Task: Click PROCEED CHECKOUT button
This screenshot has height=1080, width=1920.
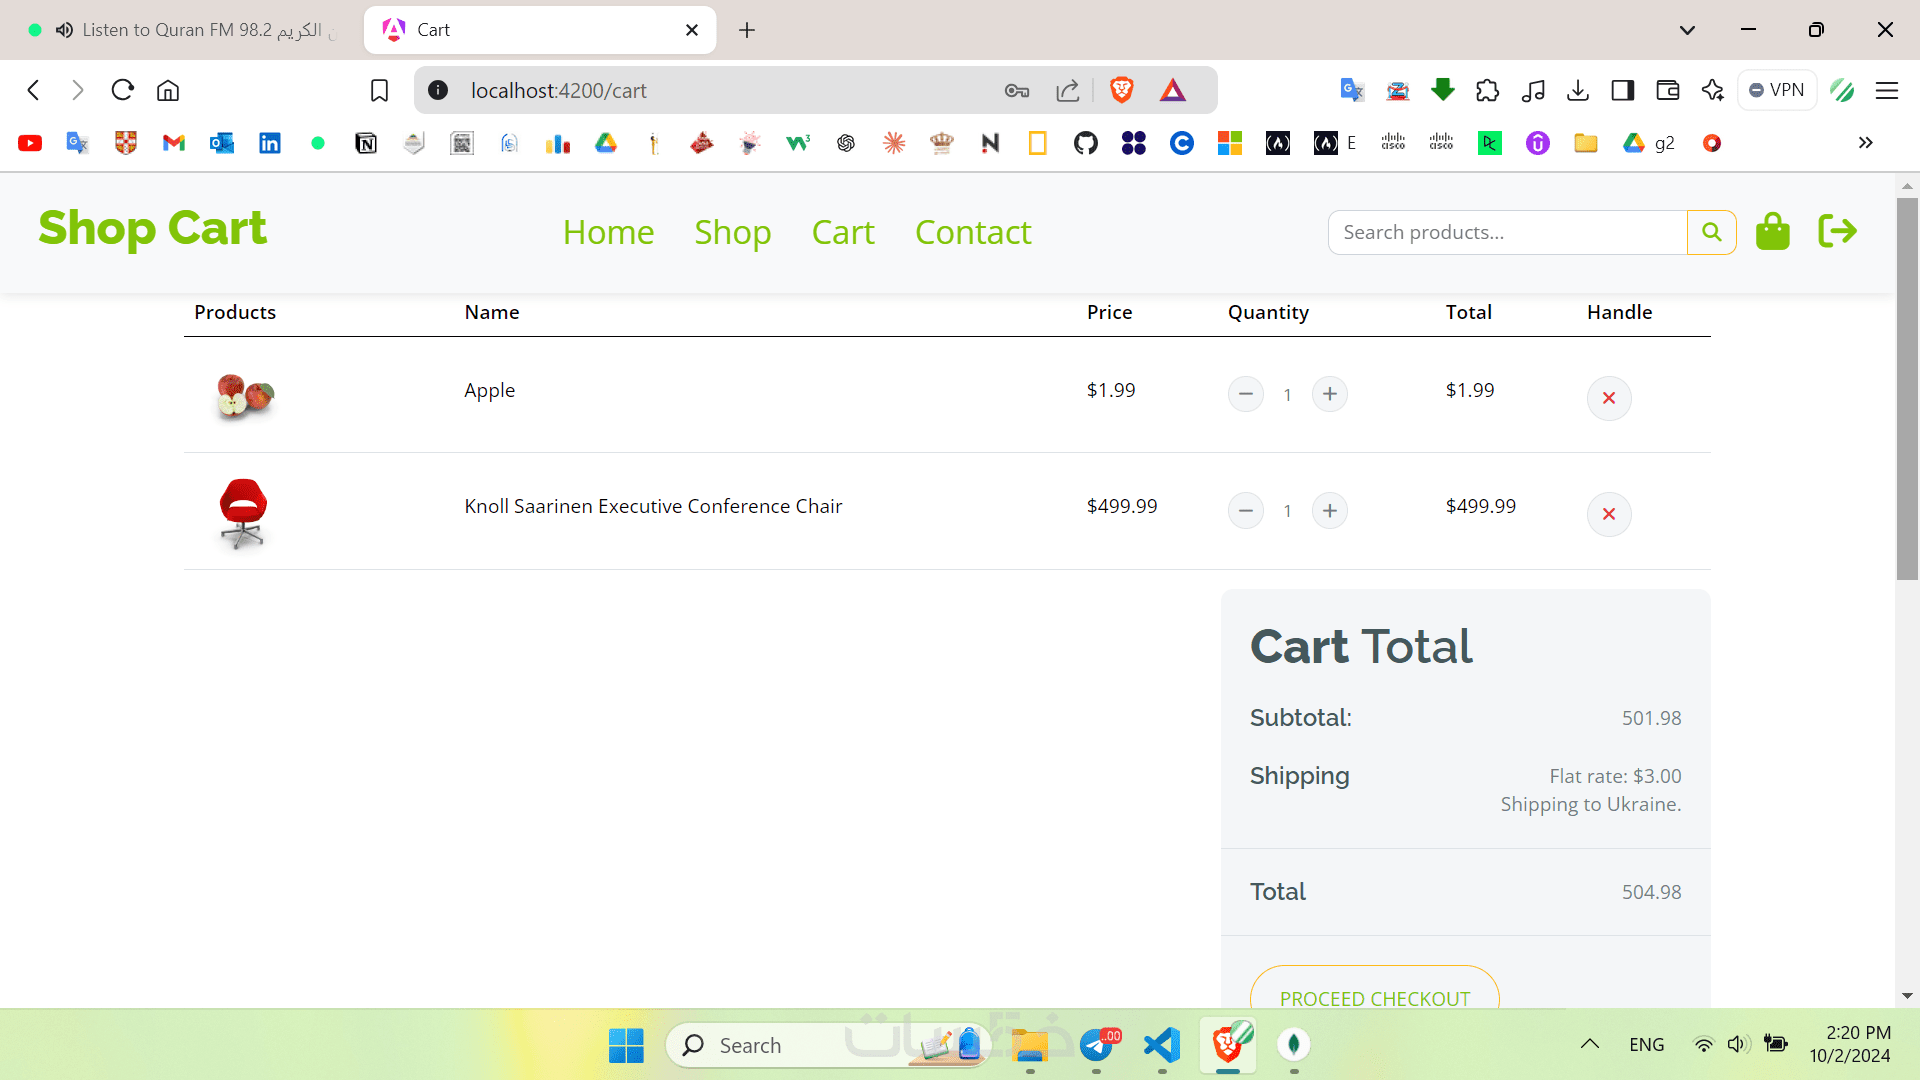Action: click(x=1374, y=994)
